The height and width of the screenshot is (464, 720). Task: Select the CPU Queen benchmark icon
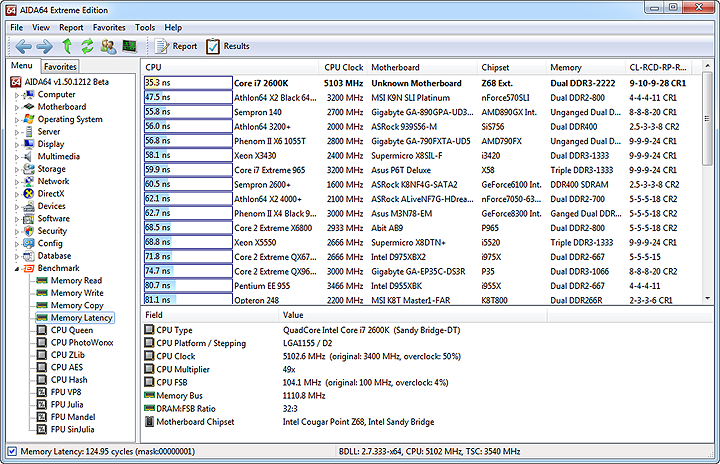(42, 330)
